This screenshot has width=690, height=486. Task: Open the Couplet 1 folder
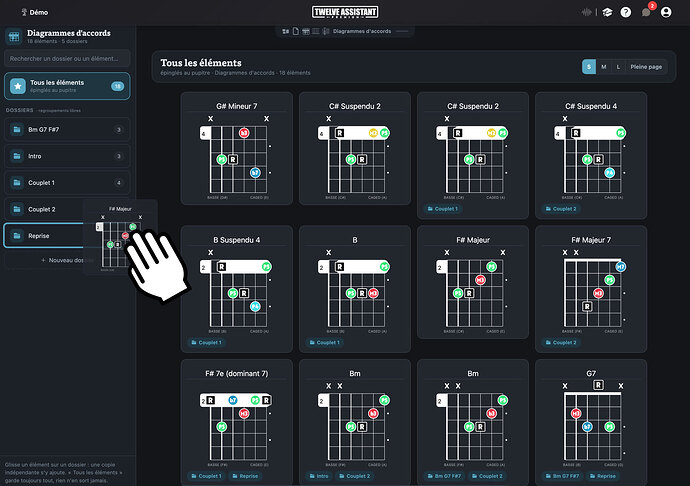pyautogui.click(x=67, y=183)
